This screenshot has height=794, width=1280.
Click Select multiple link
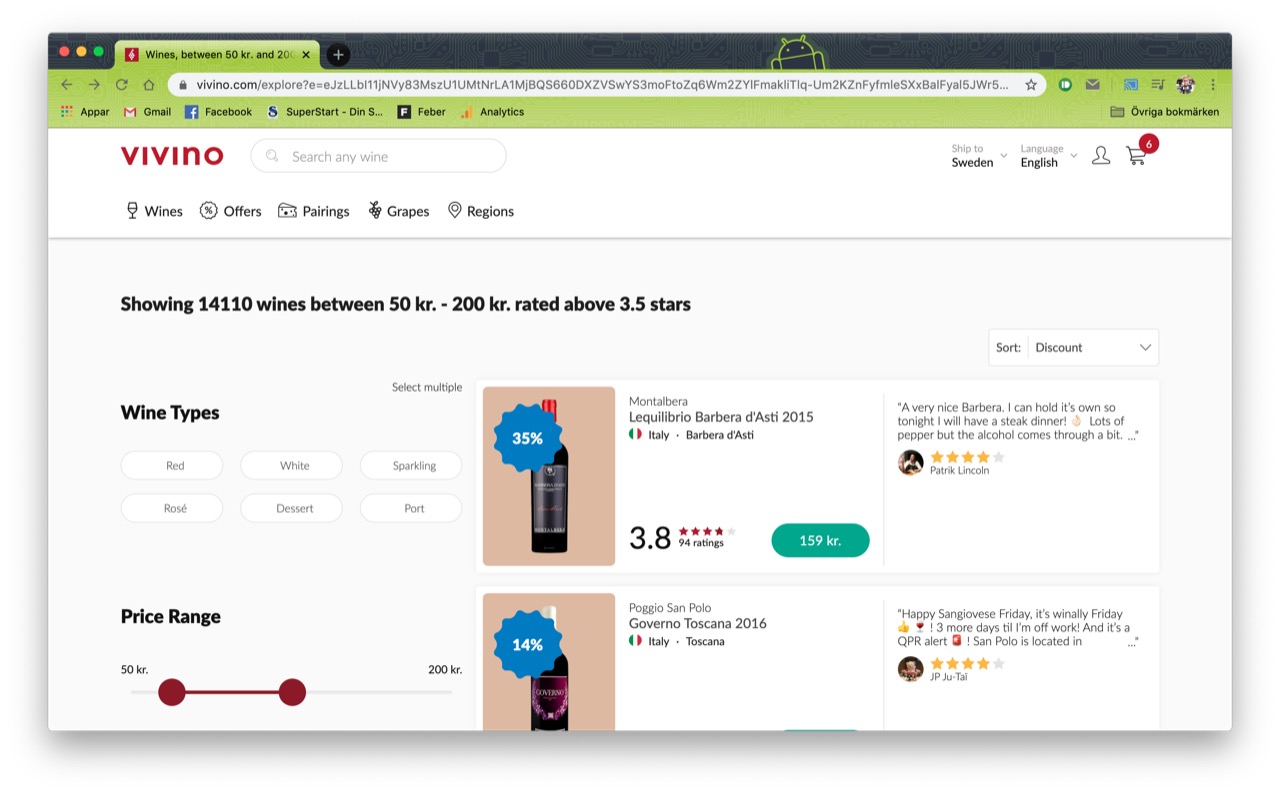coord(427,387)
